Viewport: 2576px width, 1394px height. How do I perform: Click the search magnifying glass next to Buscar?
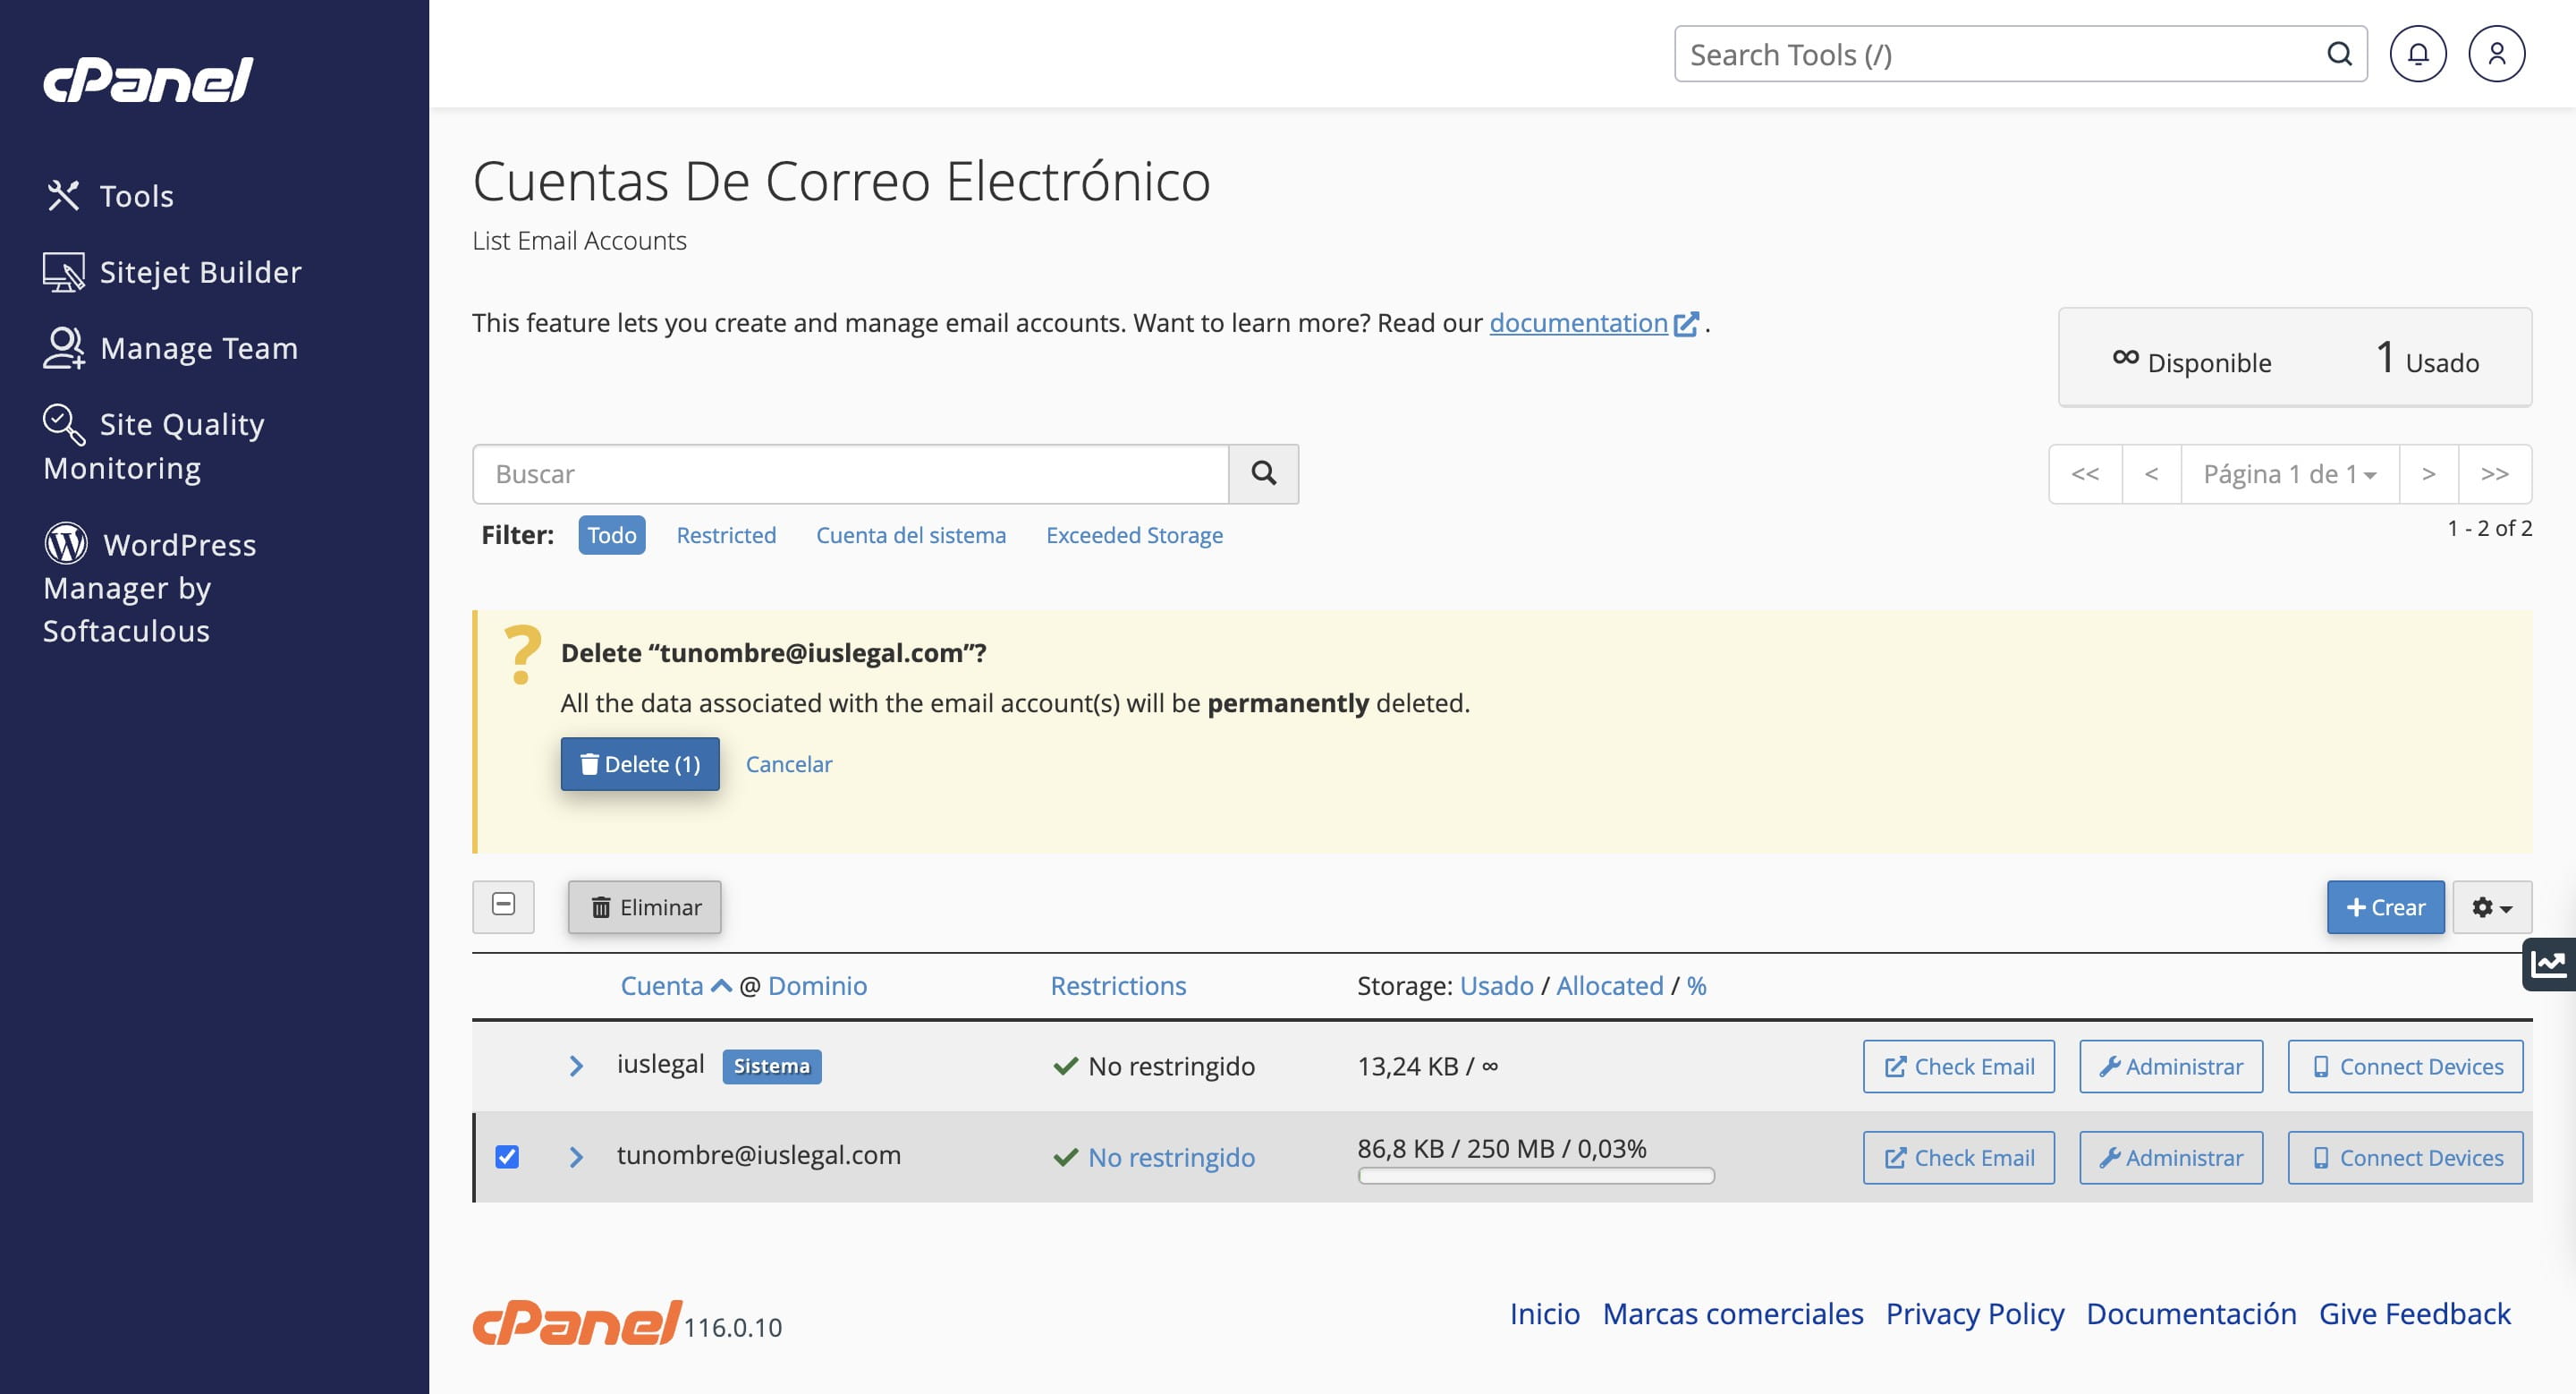coord(1263,473)
